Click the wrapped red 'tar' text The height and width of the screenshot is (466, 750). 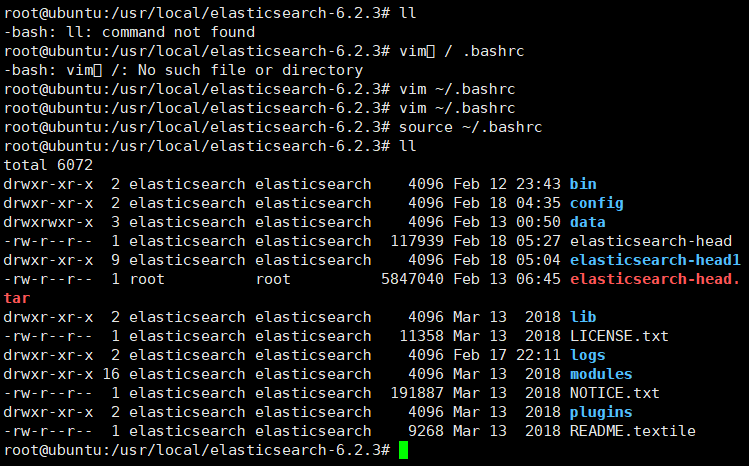tap(17, 298)
